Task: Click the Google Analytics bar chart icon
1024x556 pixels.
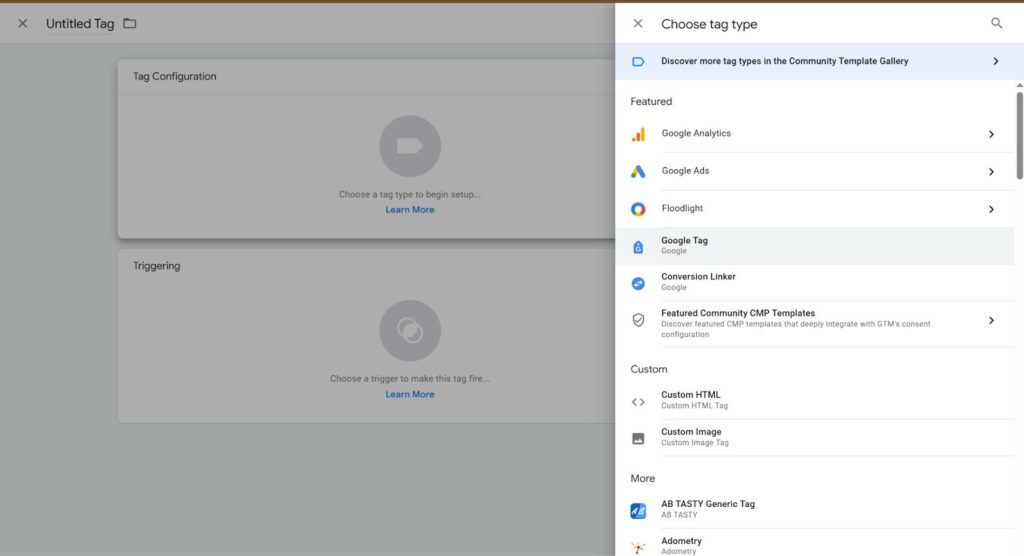Action: tap(638, 134)
